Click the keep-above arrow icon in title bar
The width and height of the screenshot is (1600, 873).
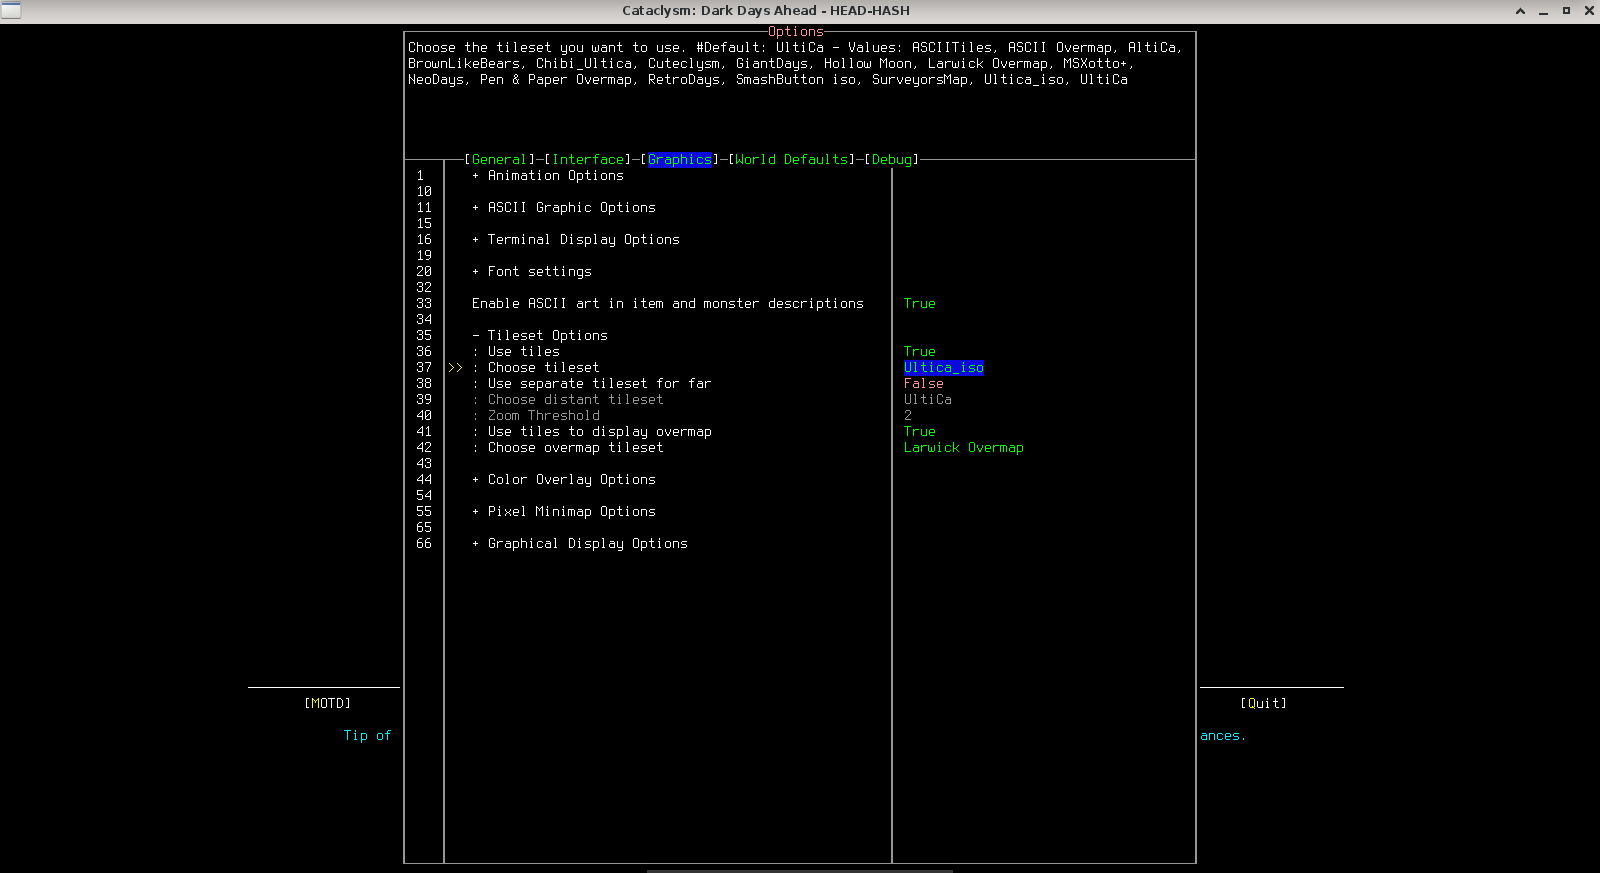(x=1520, y=11)
